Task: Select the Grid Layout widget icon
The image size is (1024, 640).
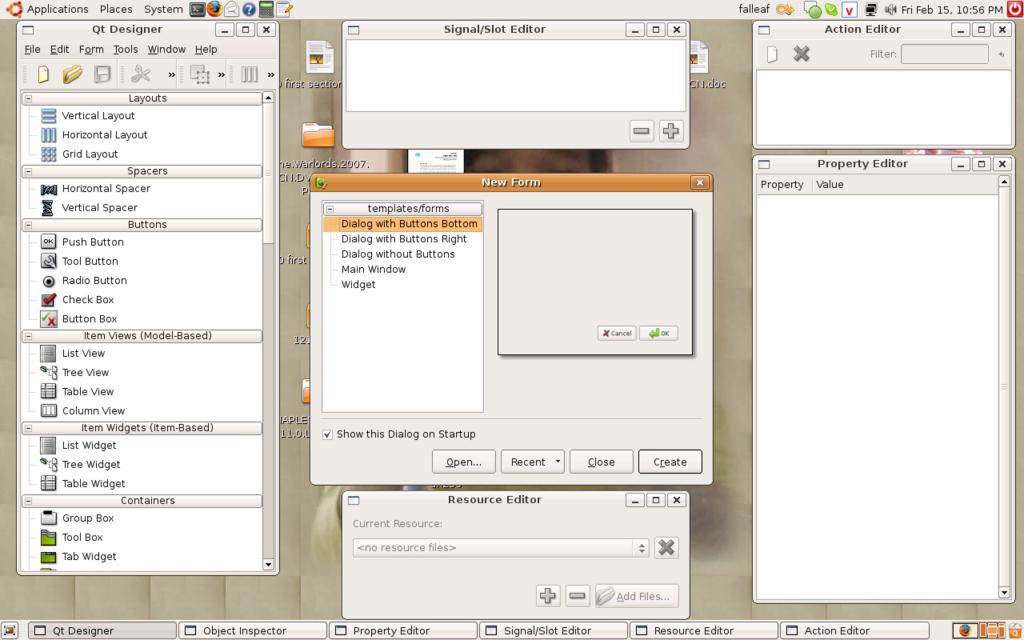Action: click(48, 154)
